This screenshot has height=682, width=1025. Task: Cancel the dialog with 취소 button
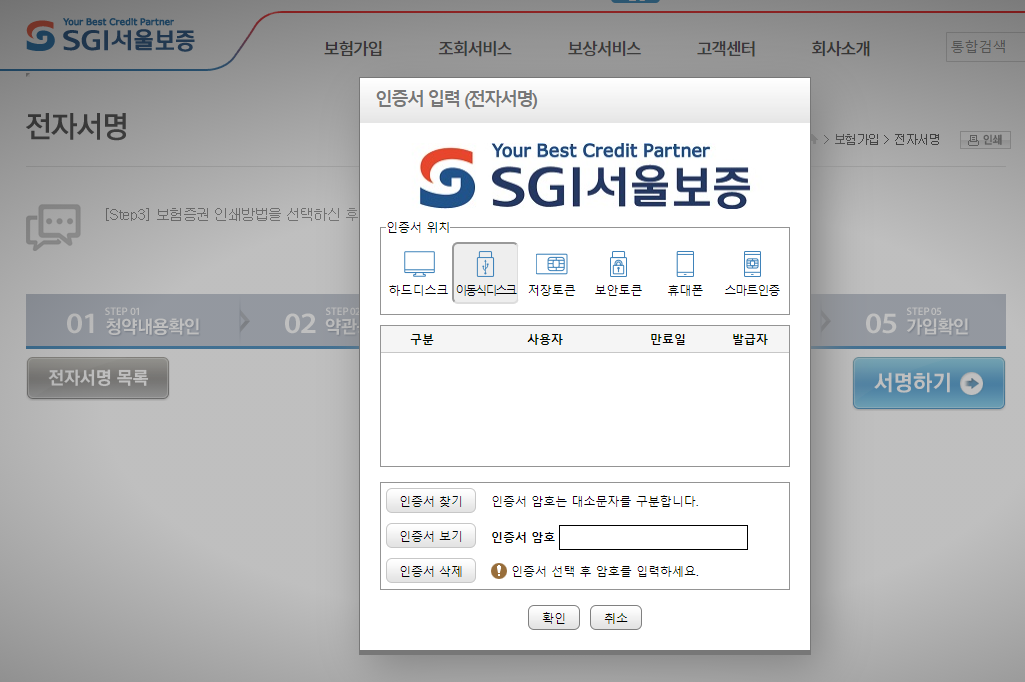[x=616, y=618]
